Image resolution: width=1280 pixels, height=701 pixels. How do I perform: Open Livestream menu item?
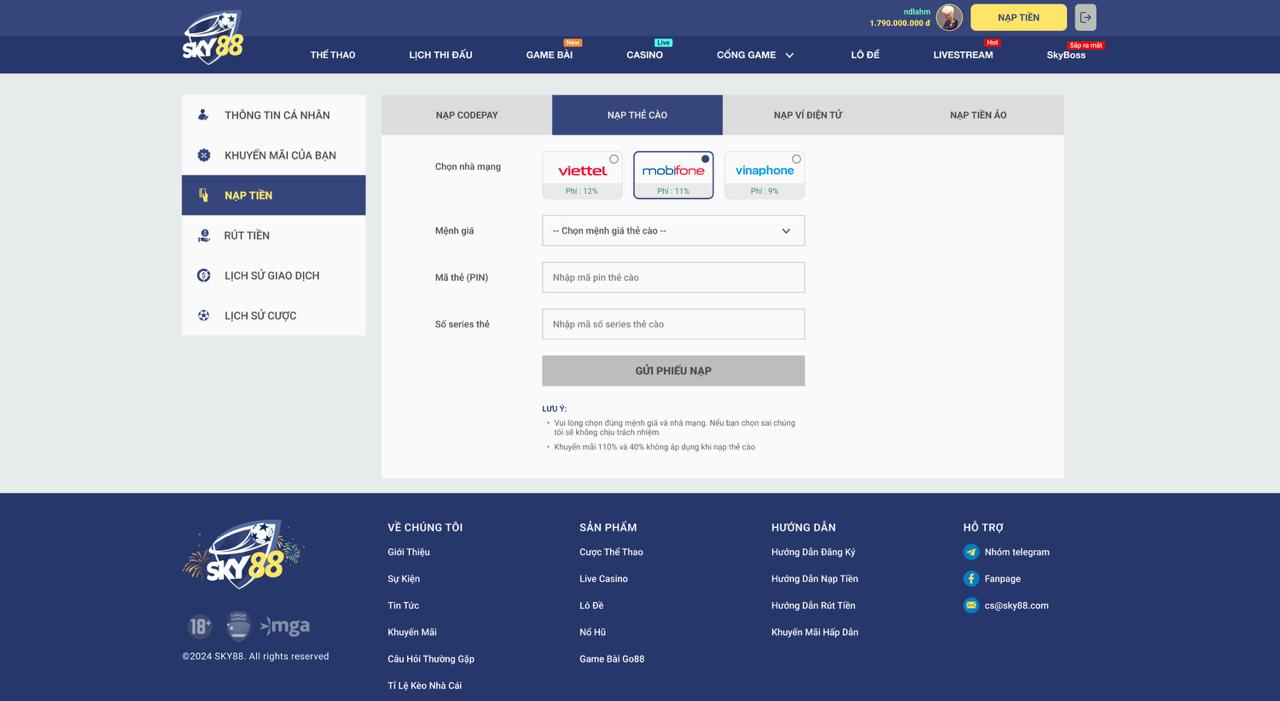[x=963, y=55]
